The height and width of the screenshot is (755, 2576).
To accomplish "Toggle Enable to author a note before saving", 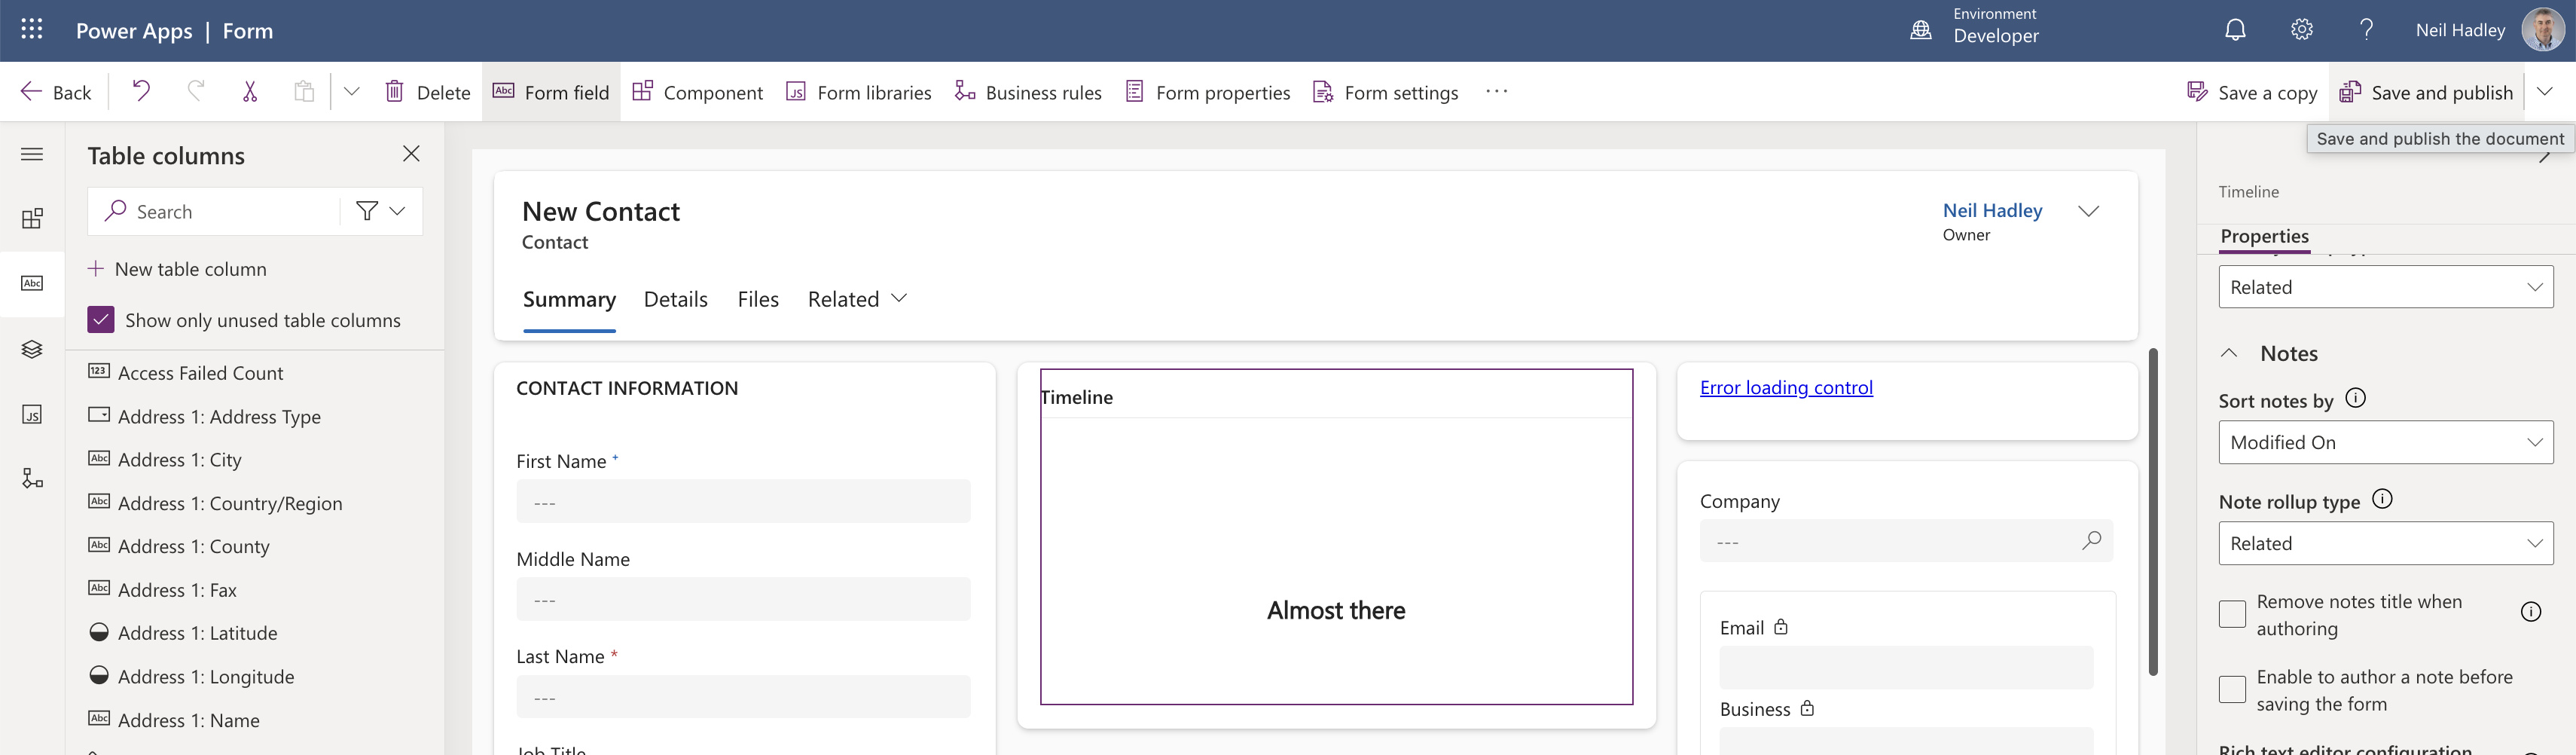I will coord(2232,690).
